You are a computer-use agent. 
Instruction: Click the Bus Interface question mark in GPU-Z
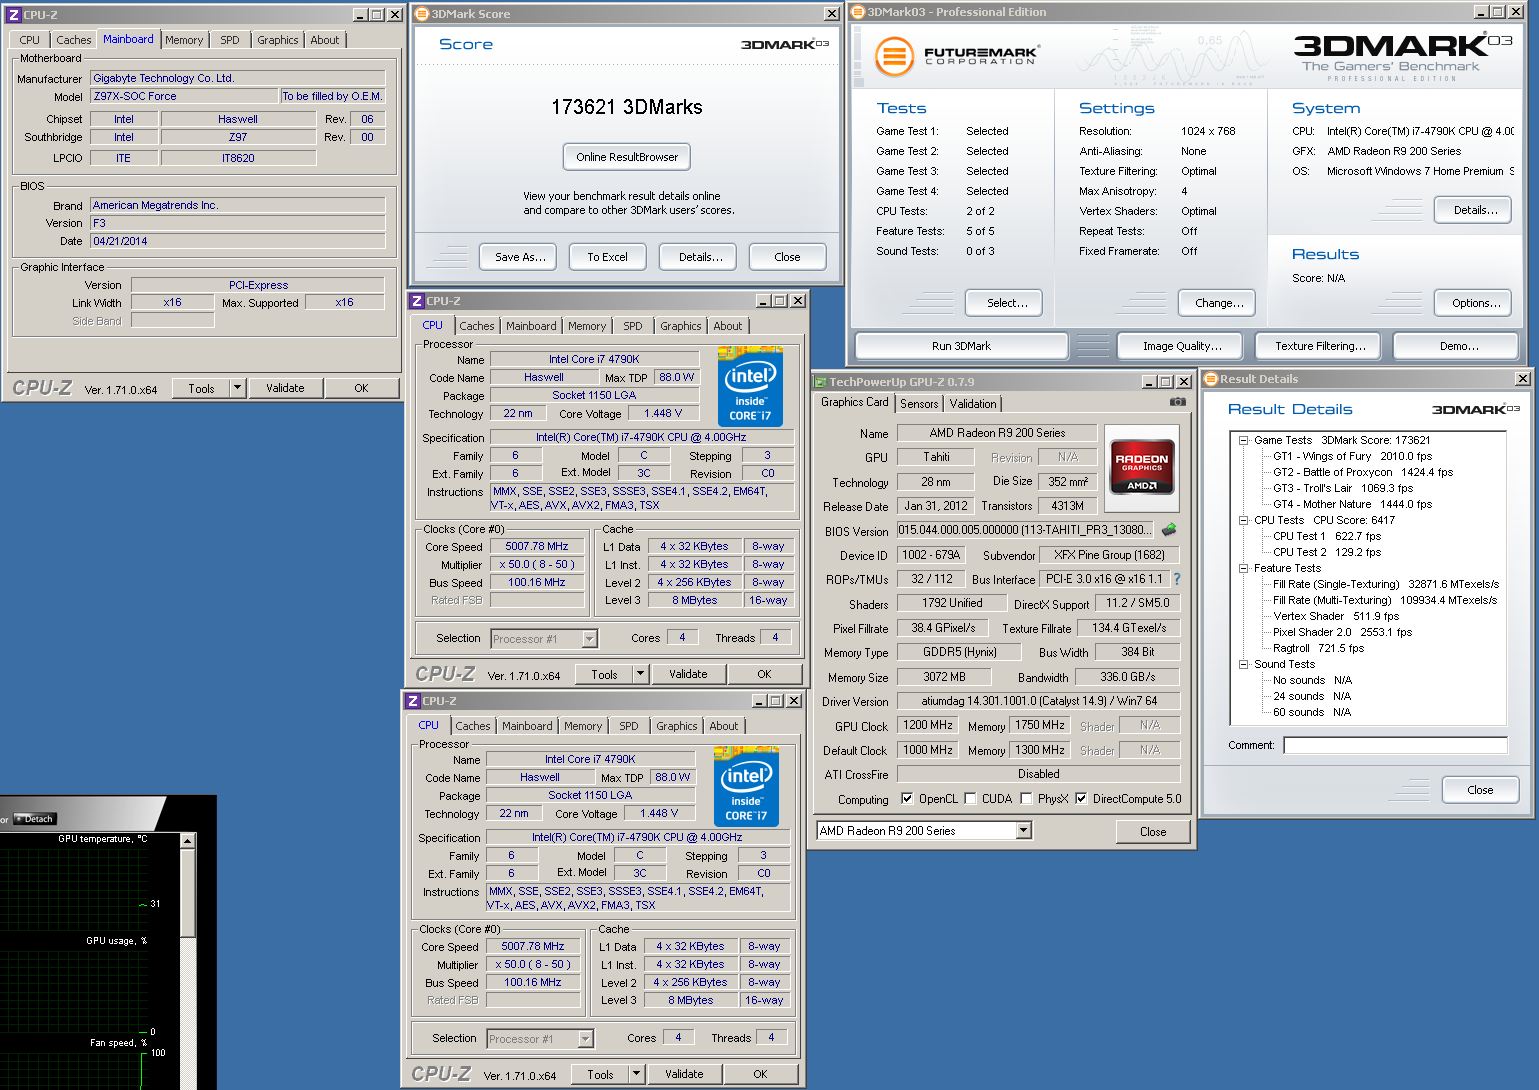(1177, 579)
